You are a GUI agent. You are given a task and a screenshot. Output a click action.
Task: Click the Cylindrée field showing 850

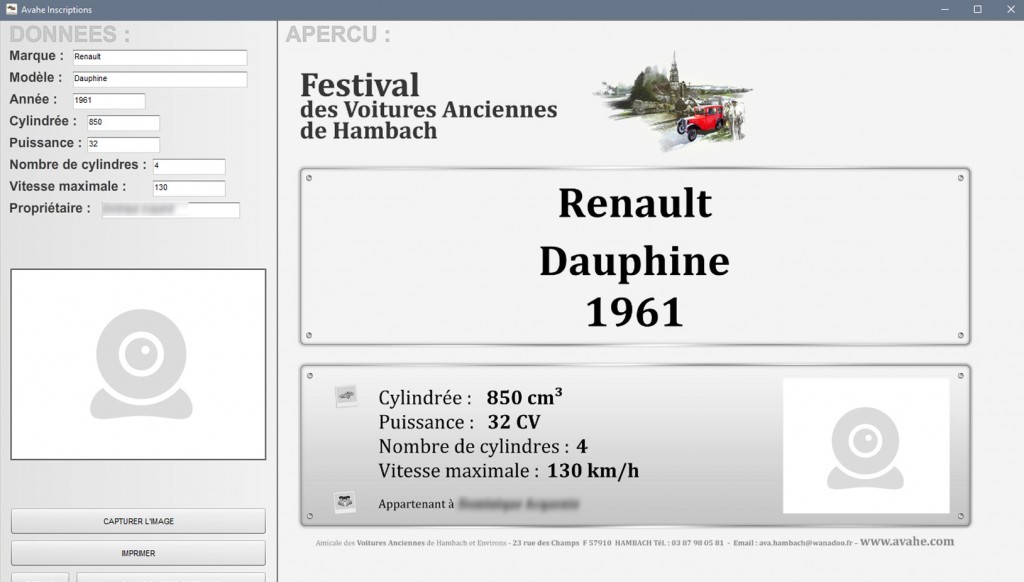(123, 122)
